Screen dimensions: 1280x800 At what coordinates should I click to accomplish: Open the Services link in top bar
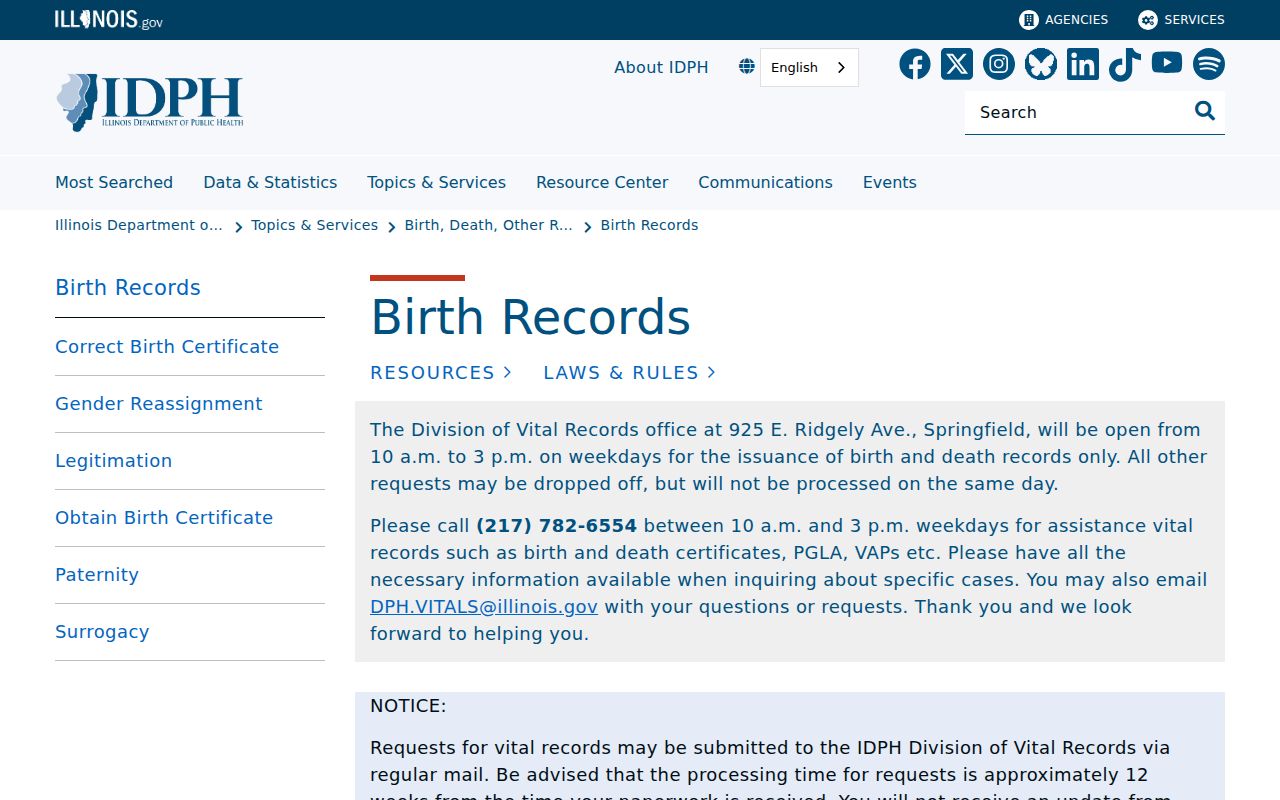pyautogui.click(x=1182, y=20)
